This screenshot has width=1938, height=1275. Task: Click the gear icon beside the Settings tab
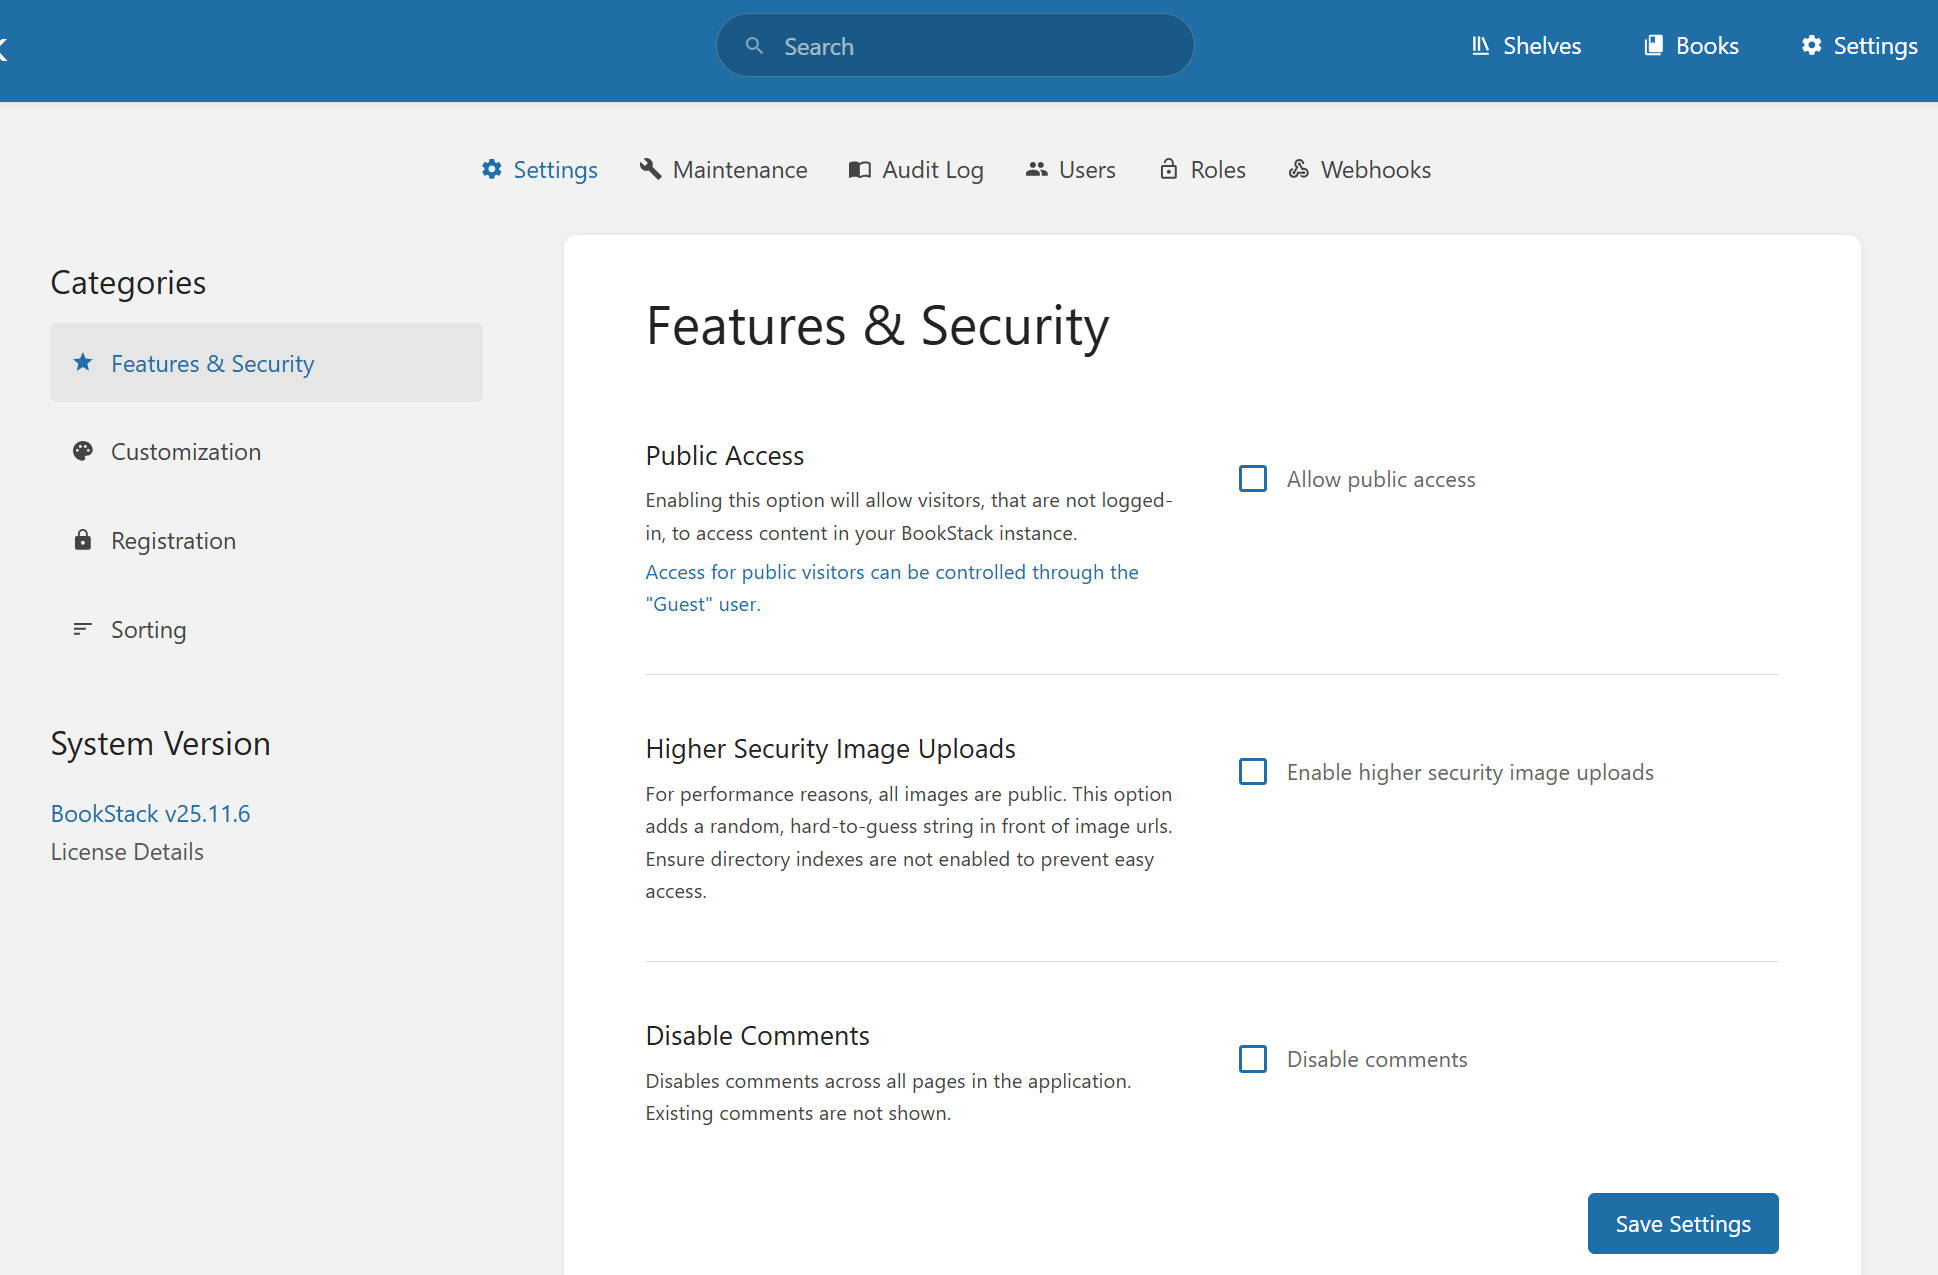pos(491,169)
